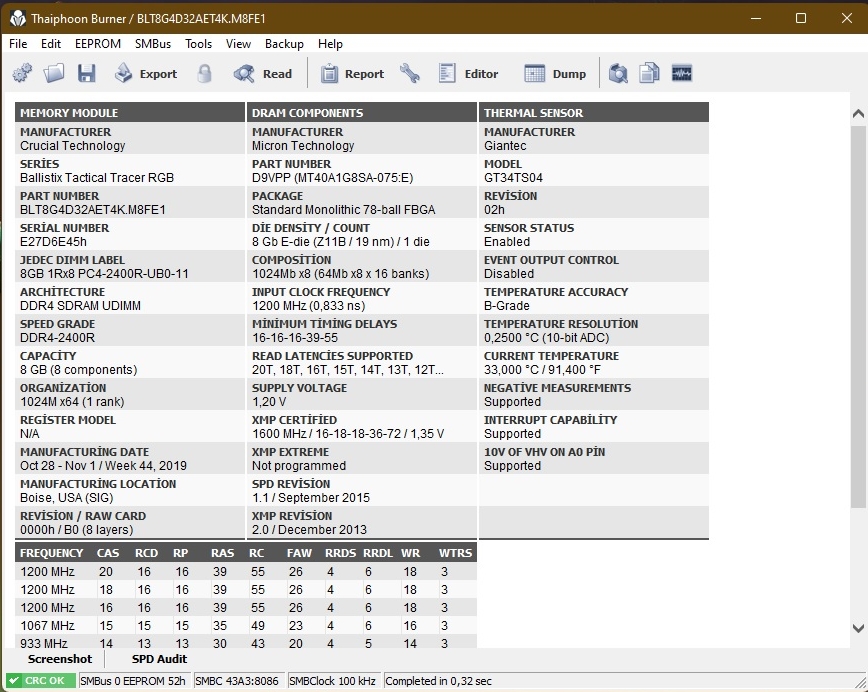Minimize the Thaiphoon Burner window

[756, 18]
